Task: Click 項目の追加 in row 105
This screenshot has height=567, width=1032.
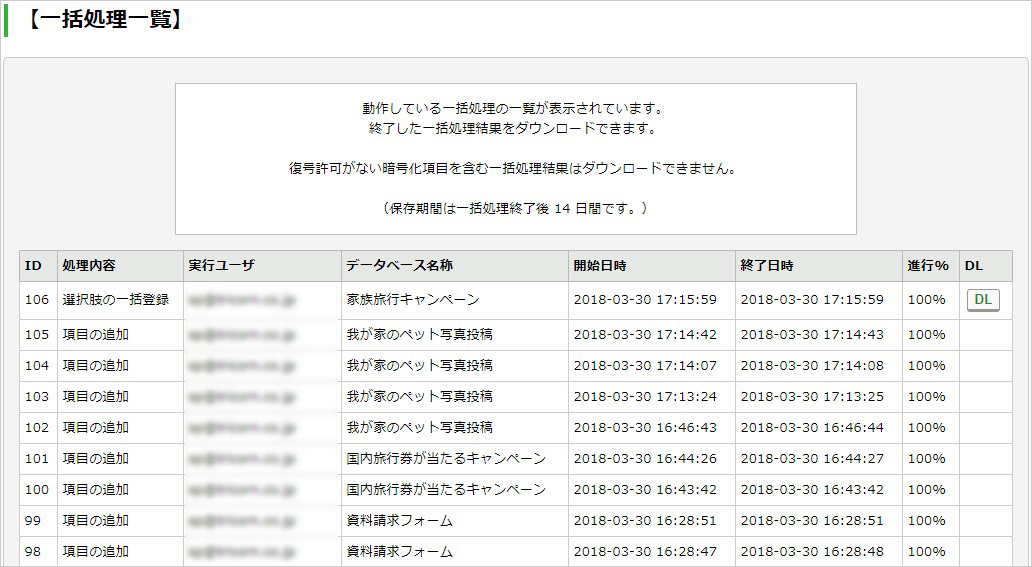Action: [95, 335]
